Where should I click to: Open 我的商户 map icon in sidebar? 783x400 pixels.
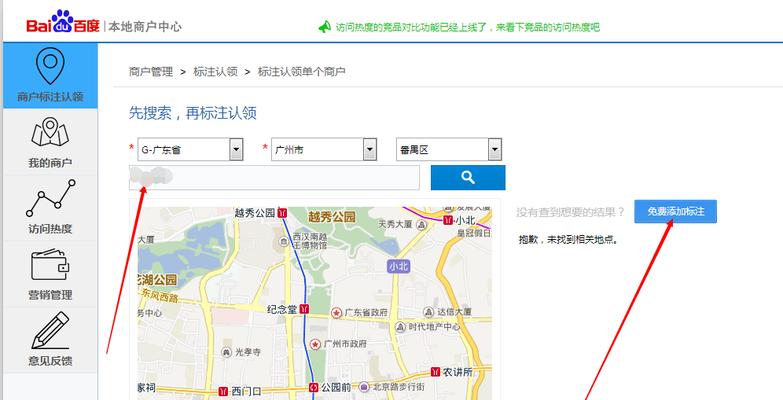tap(50, 132)
